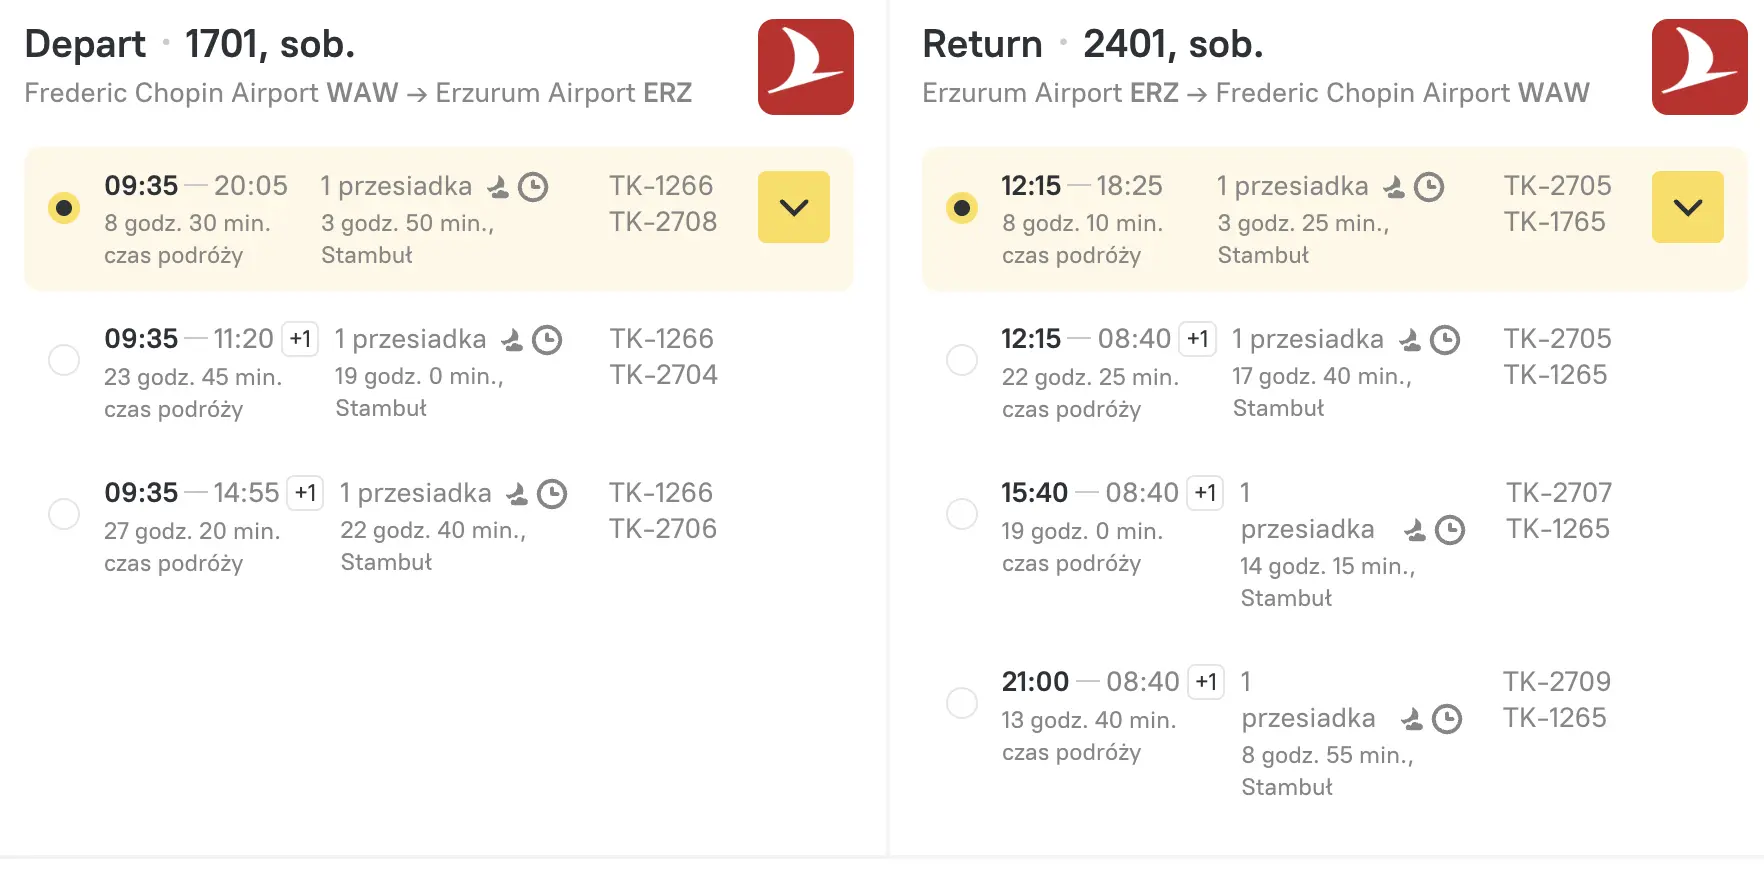
Task: Click clock icon on 12:15–08:40 return flight
Action: (1445, 340)
